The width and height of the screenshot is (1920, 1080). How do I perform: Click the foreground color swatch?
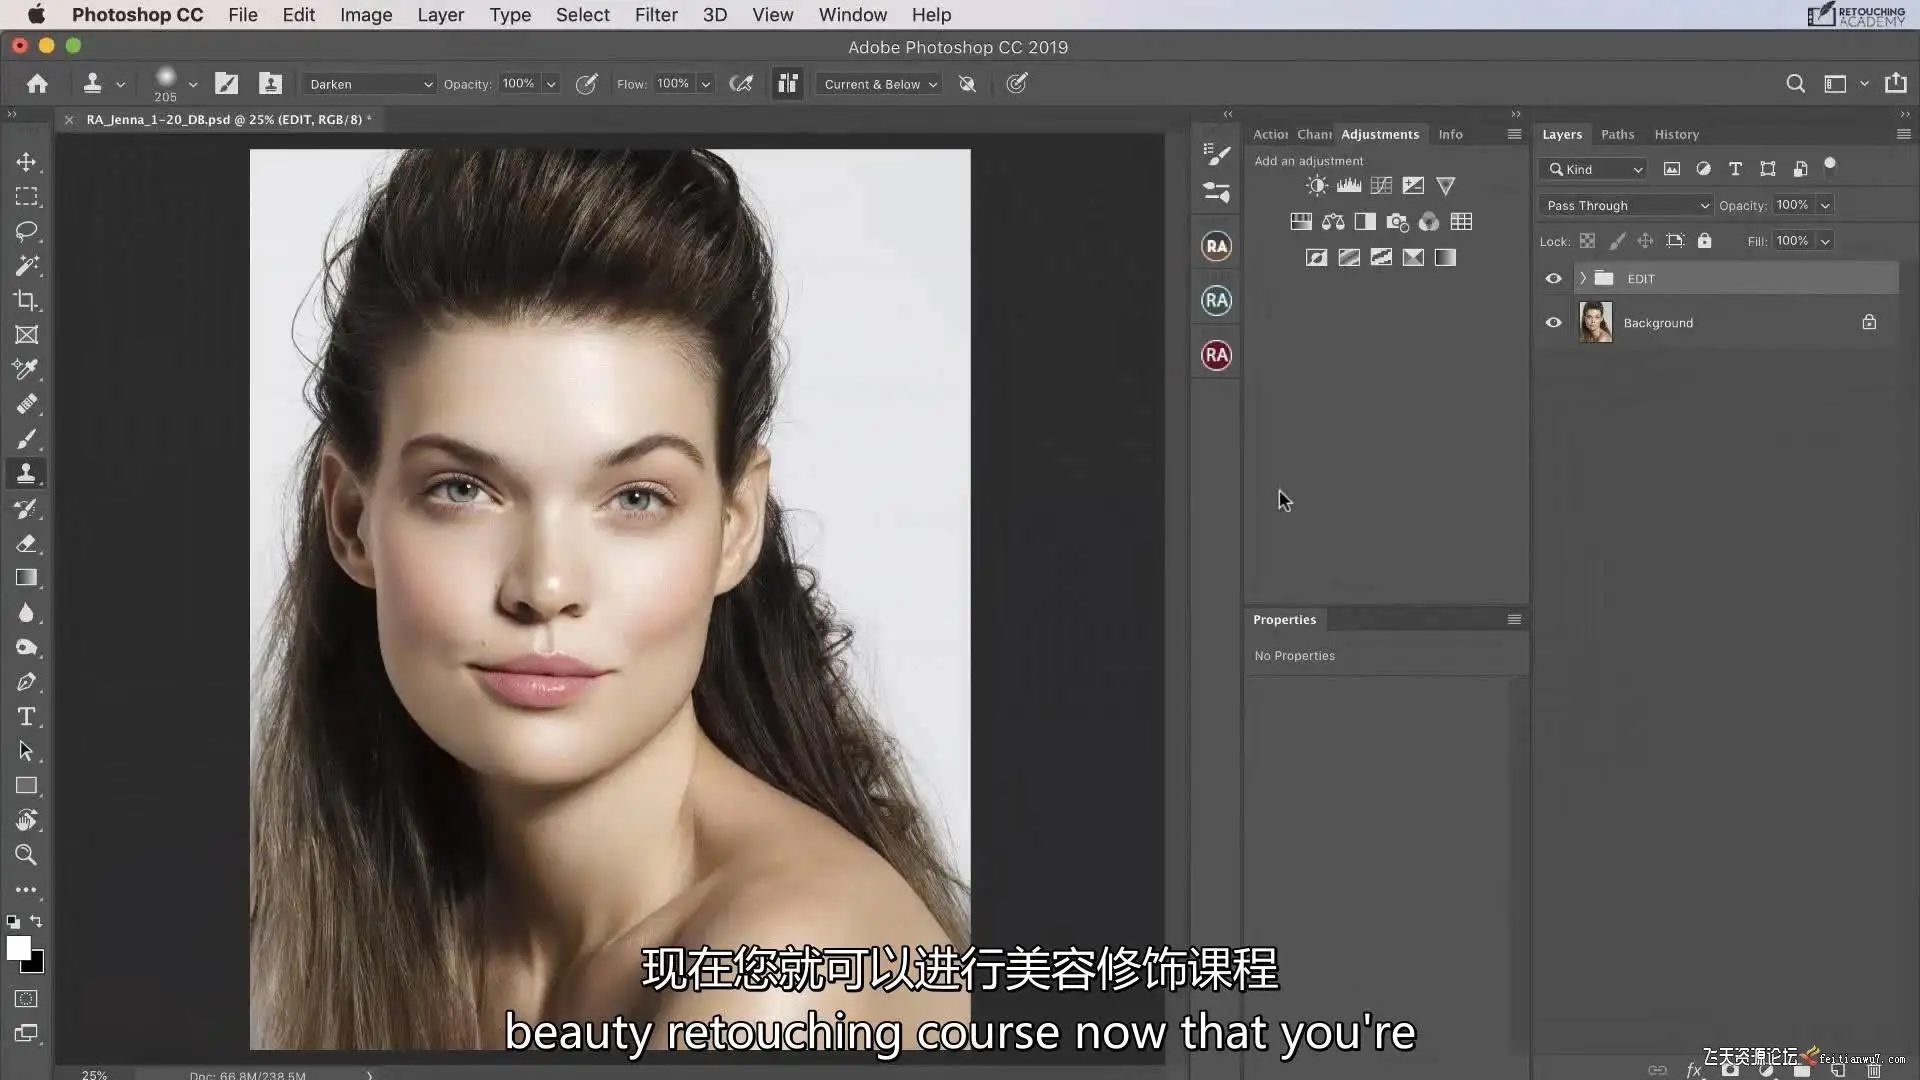17,948
